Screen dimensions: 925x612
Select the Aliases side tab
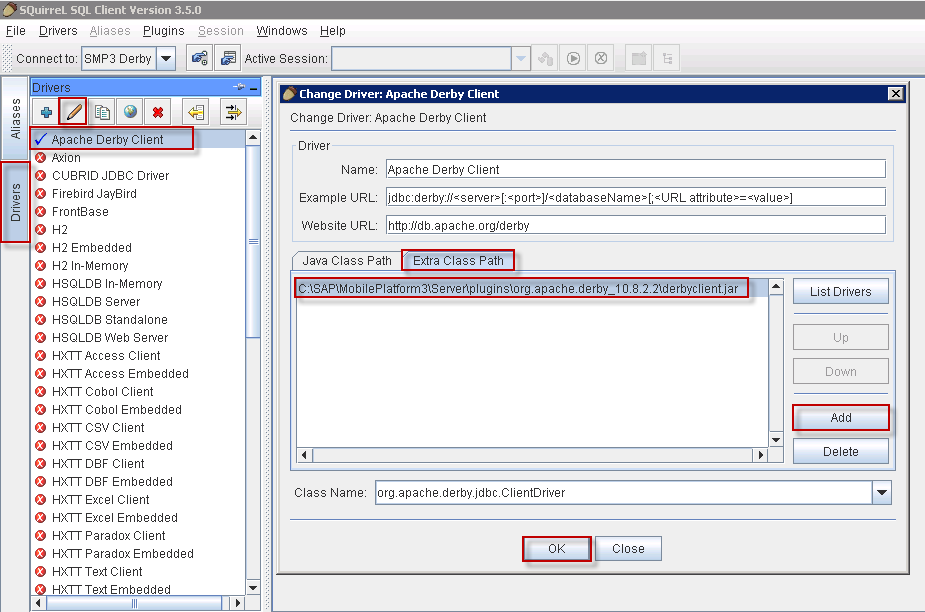click(15, 119)
